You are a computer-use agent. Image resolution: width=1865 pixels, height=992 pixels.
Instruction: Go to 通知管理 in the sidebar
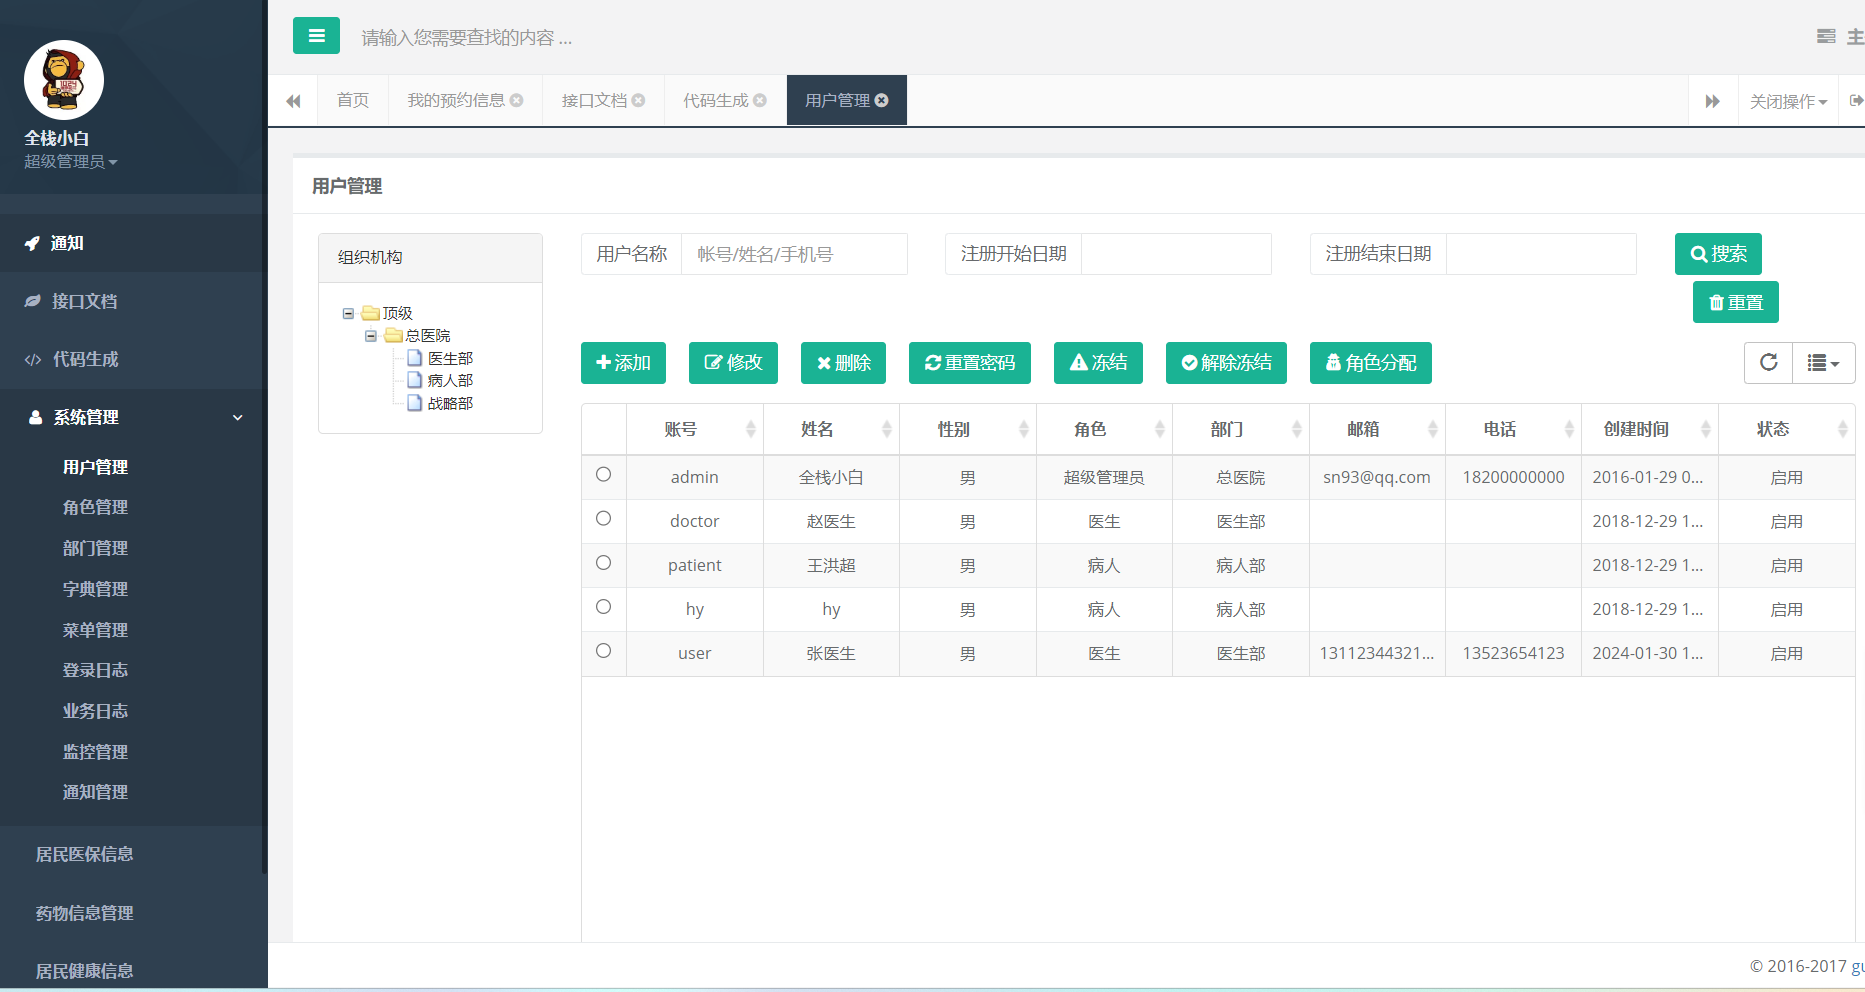(95, 792)
